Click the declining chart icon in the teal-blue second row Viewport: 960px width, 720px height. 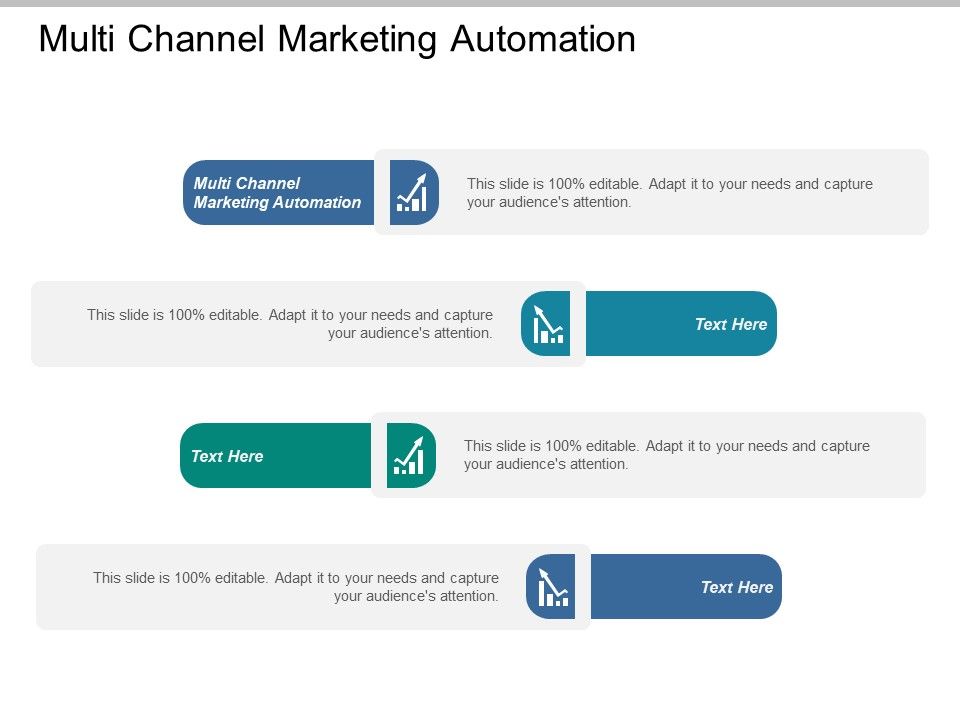[x=547, y=324]
